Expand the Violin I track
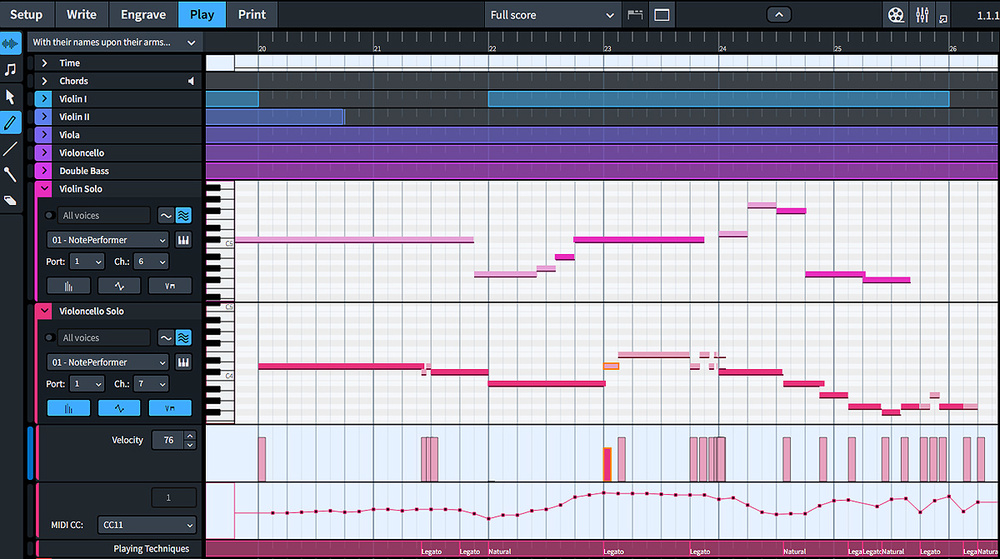The width and height of the screenshot is (1000, 559). [x=44, y=99]
